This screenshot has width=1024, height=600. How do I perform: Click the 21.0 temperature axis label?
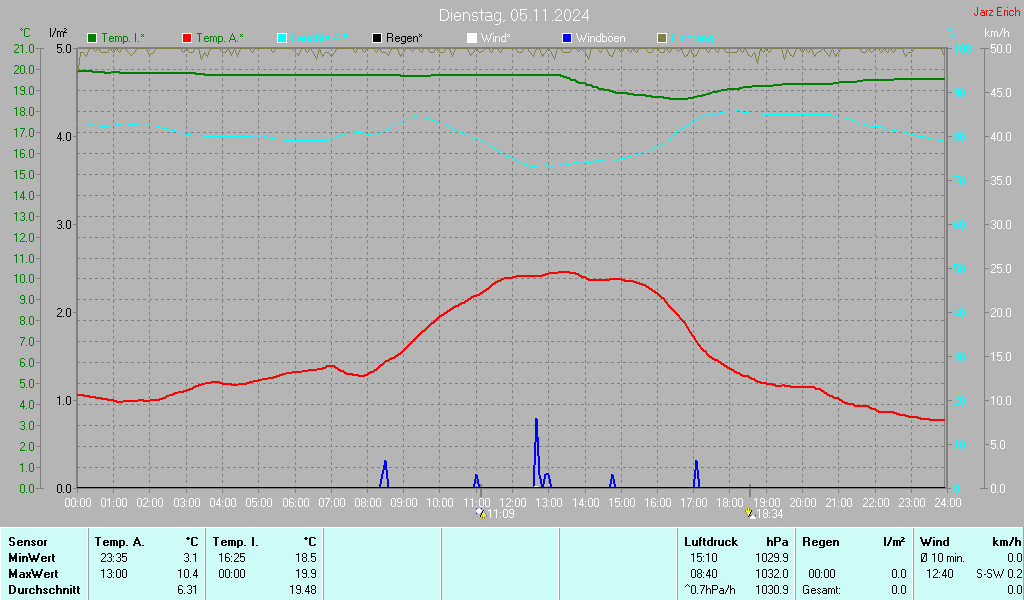pos(24,49)
